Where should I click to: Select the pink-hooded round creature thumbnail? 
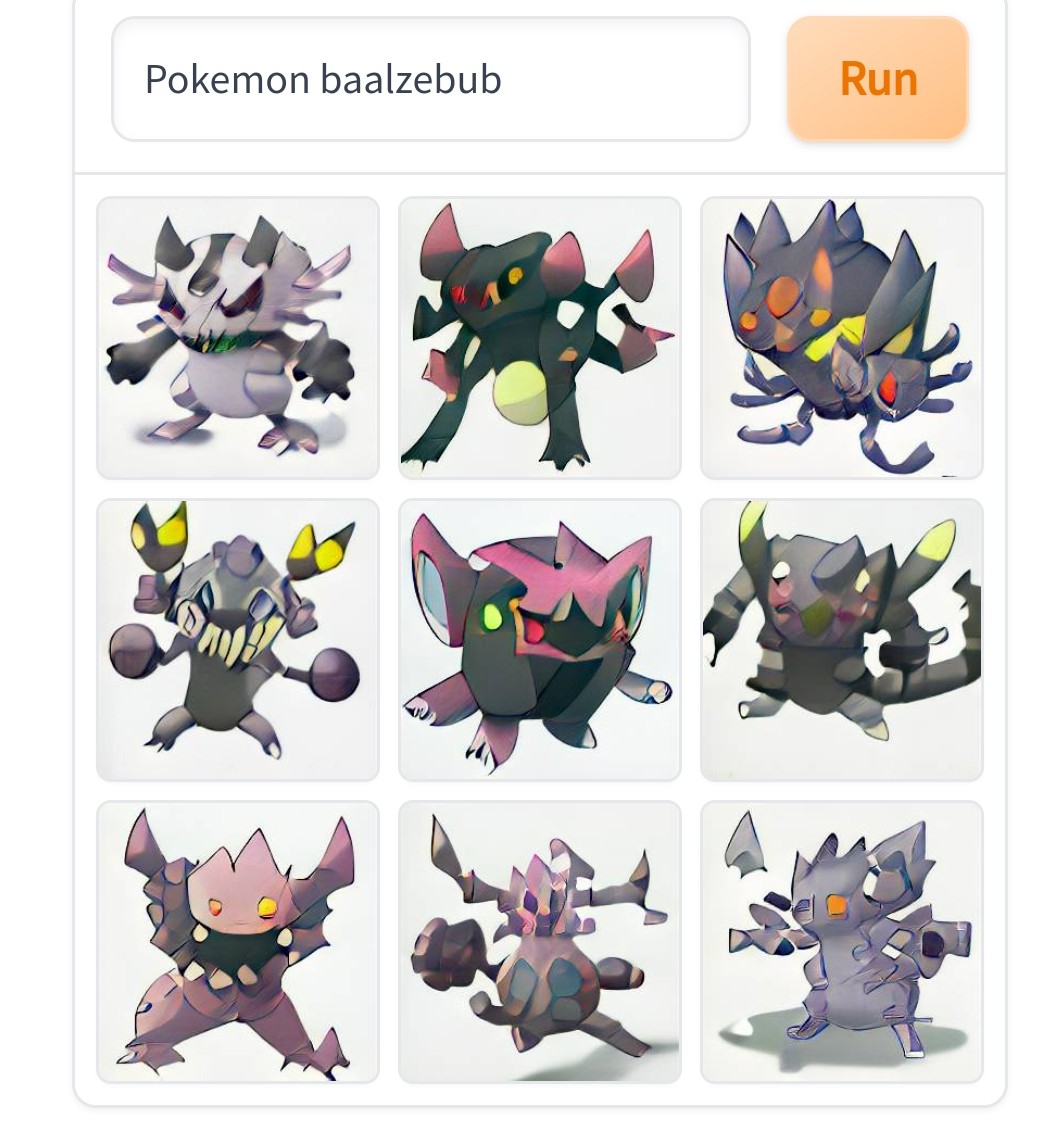pyautogui.click(x=540, y=640)
